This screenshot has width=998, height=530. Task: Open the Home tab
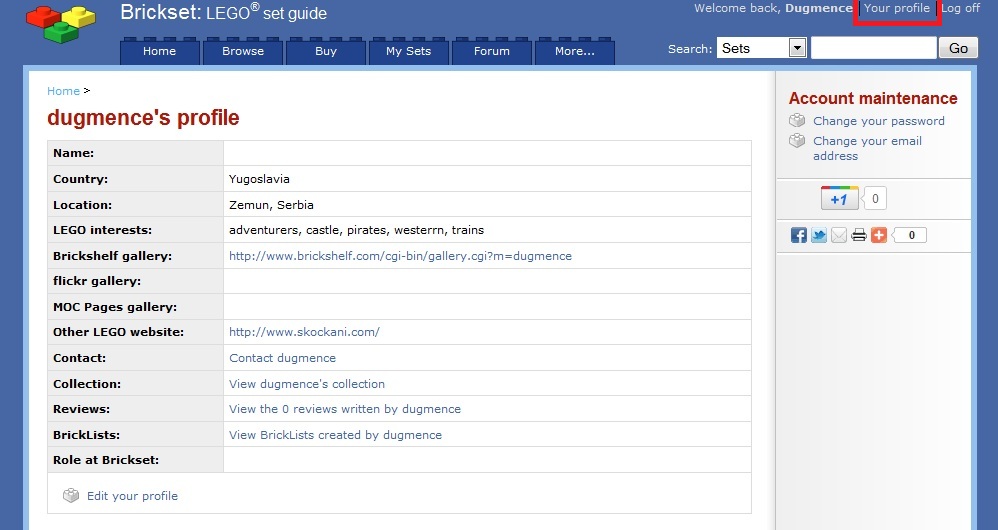(160, 52)
